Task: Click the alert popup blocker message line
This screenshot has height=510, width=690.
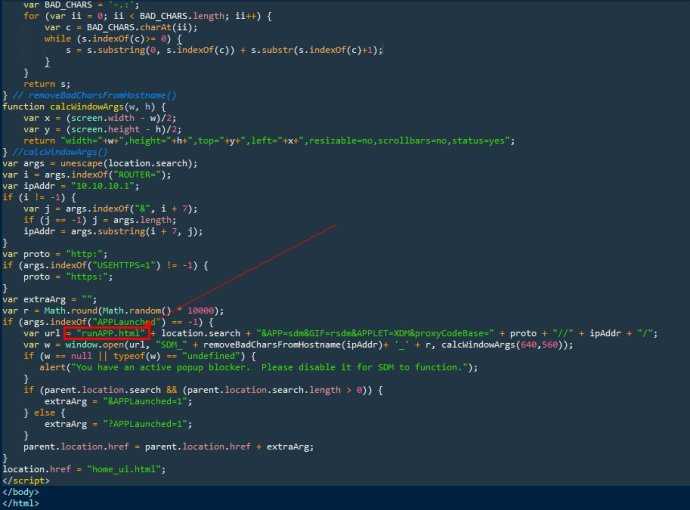Action: click(x=259, y=368)
